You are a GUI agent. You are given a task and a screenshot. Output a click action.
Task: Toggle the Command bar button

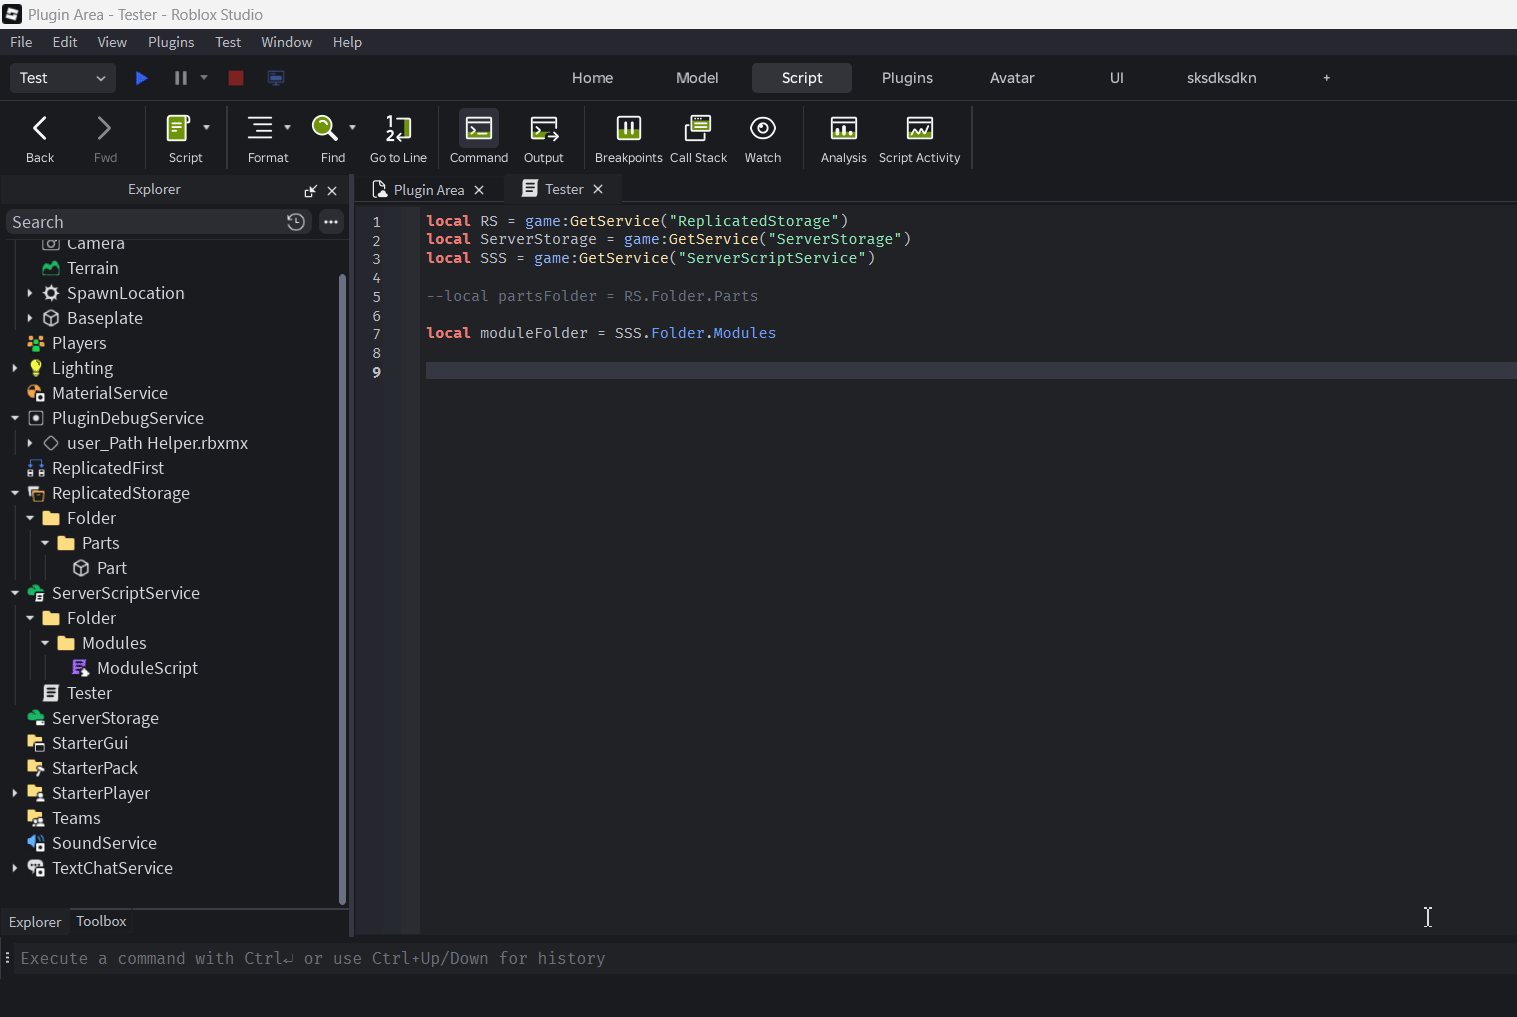(479, 137)
